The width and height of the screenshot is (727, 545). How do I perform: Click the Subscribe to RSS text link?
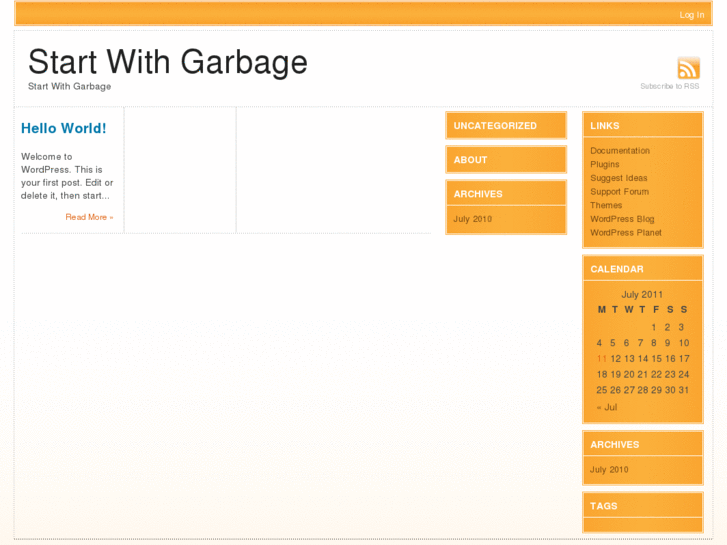click(x=670, y=86)
